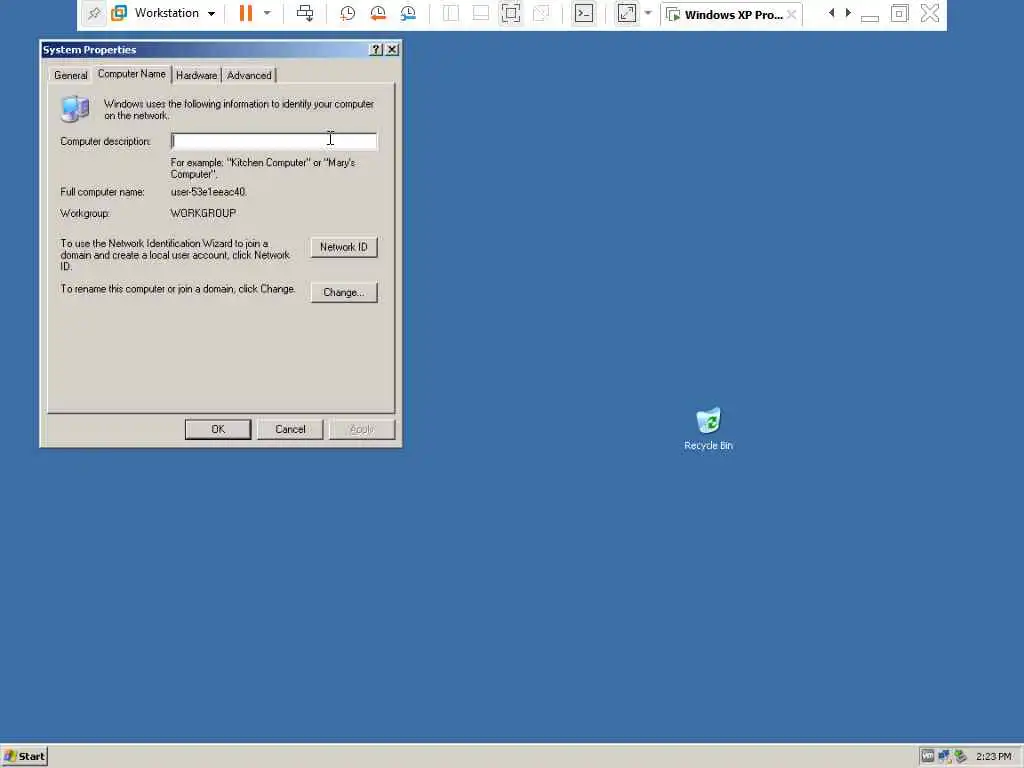Viewport: 1024px width, 768px height.
Task: Click the VMware Tools tray icon
Action: pyautogui.click(x=927, y=756)
